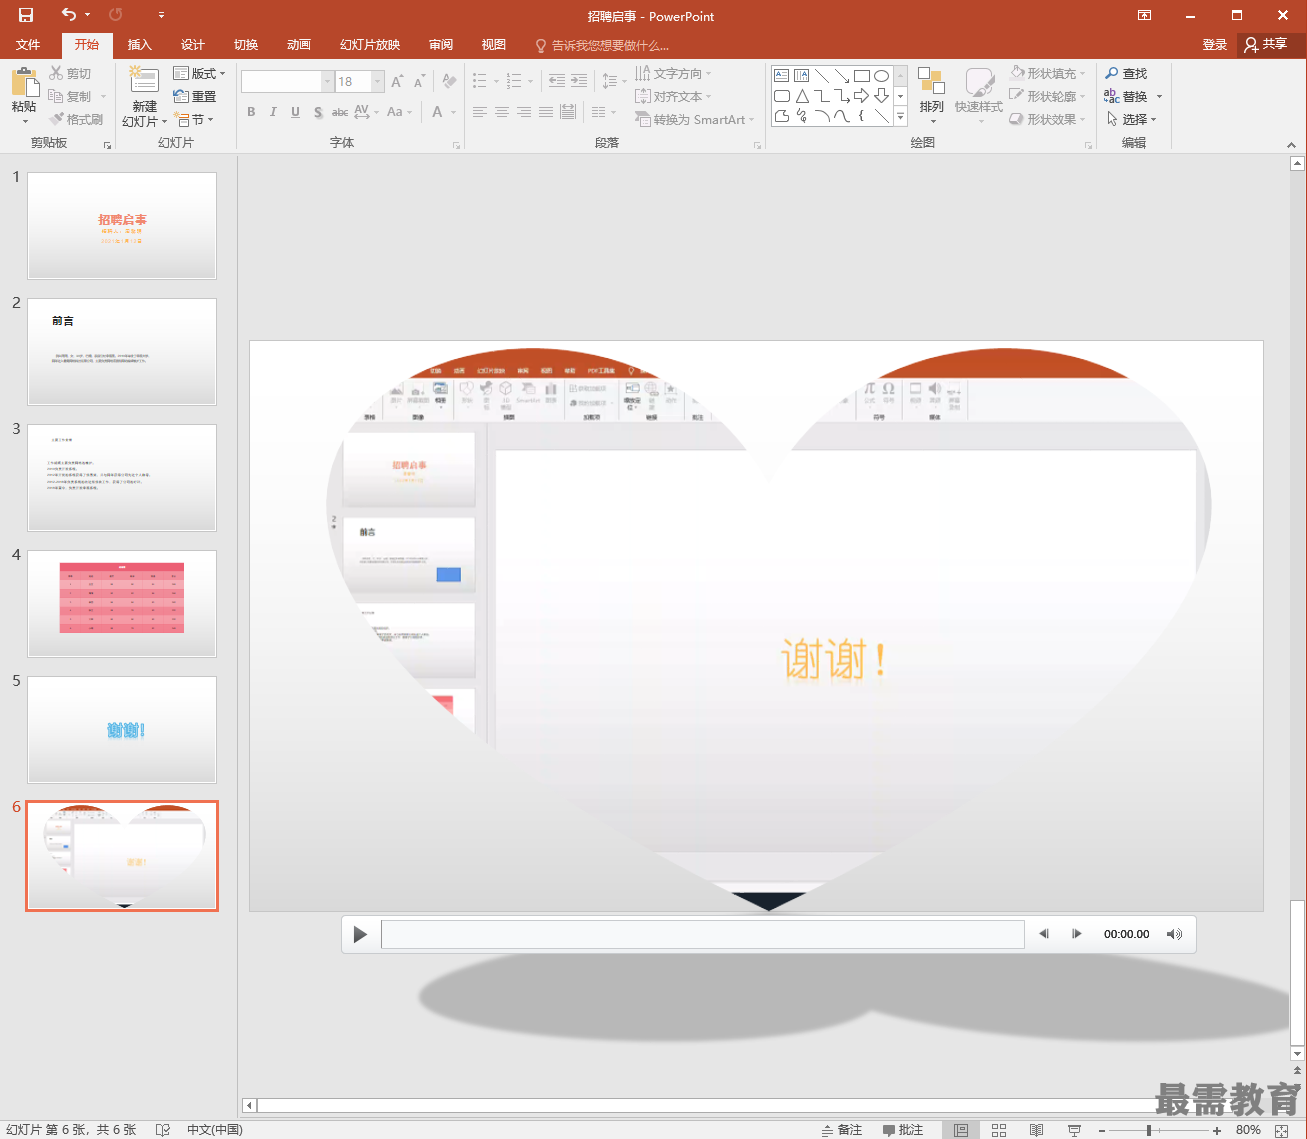Play the video with the play button
Image resolution: width=1307 pixels, height=1139 pixels.
tap(360, 934)
